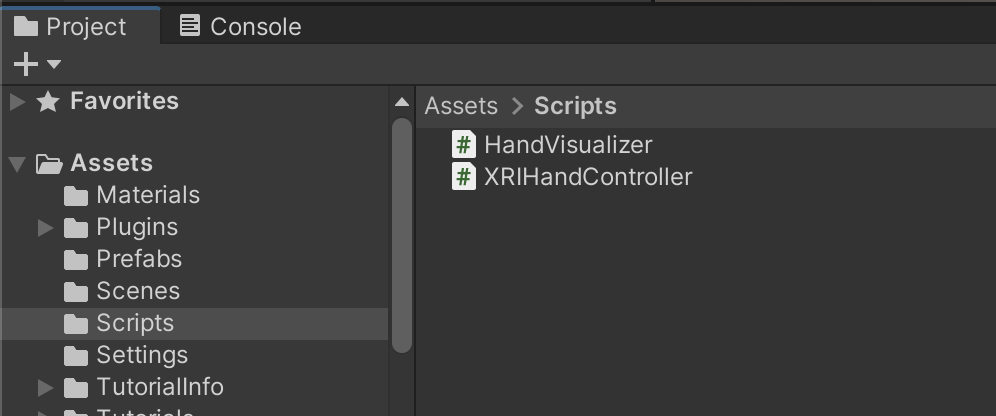Click Scripts in the breadcrumb path
Screen dimensions: 996x416
click(575, 106)
